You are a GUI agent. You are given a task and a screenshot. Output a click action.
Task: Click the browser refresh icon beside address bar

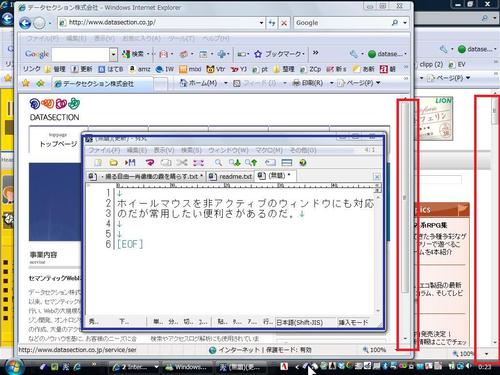pyautogui.click(x=272, y=23)
